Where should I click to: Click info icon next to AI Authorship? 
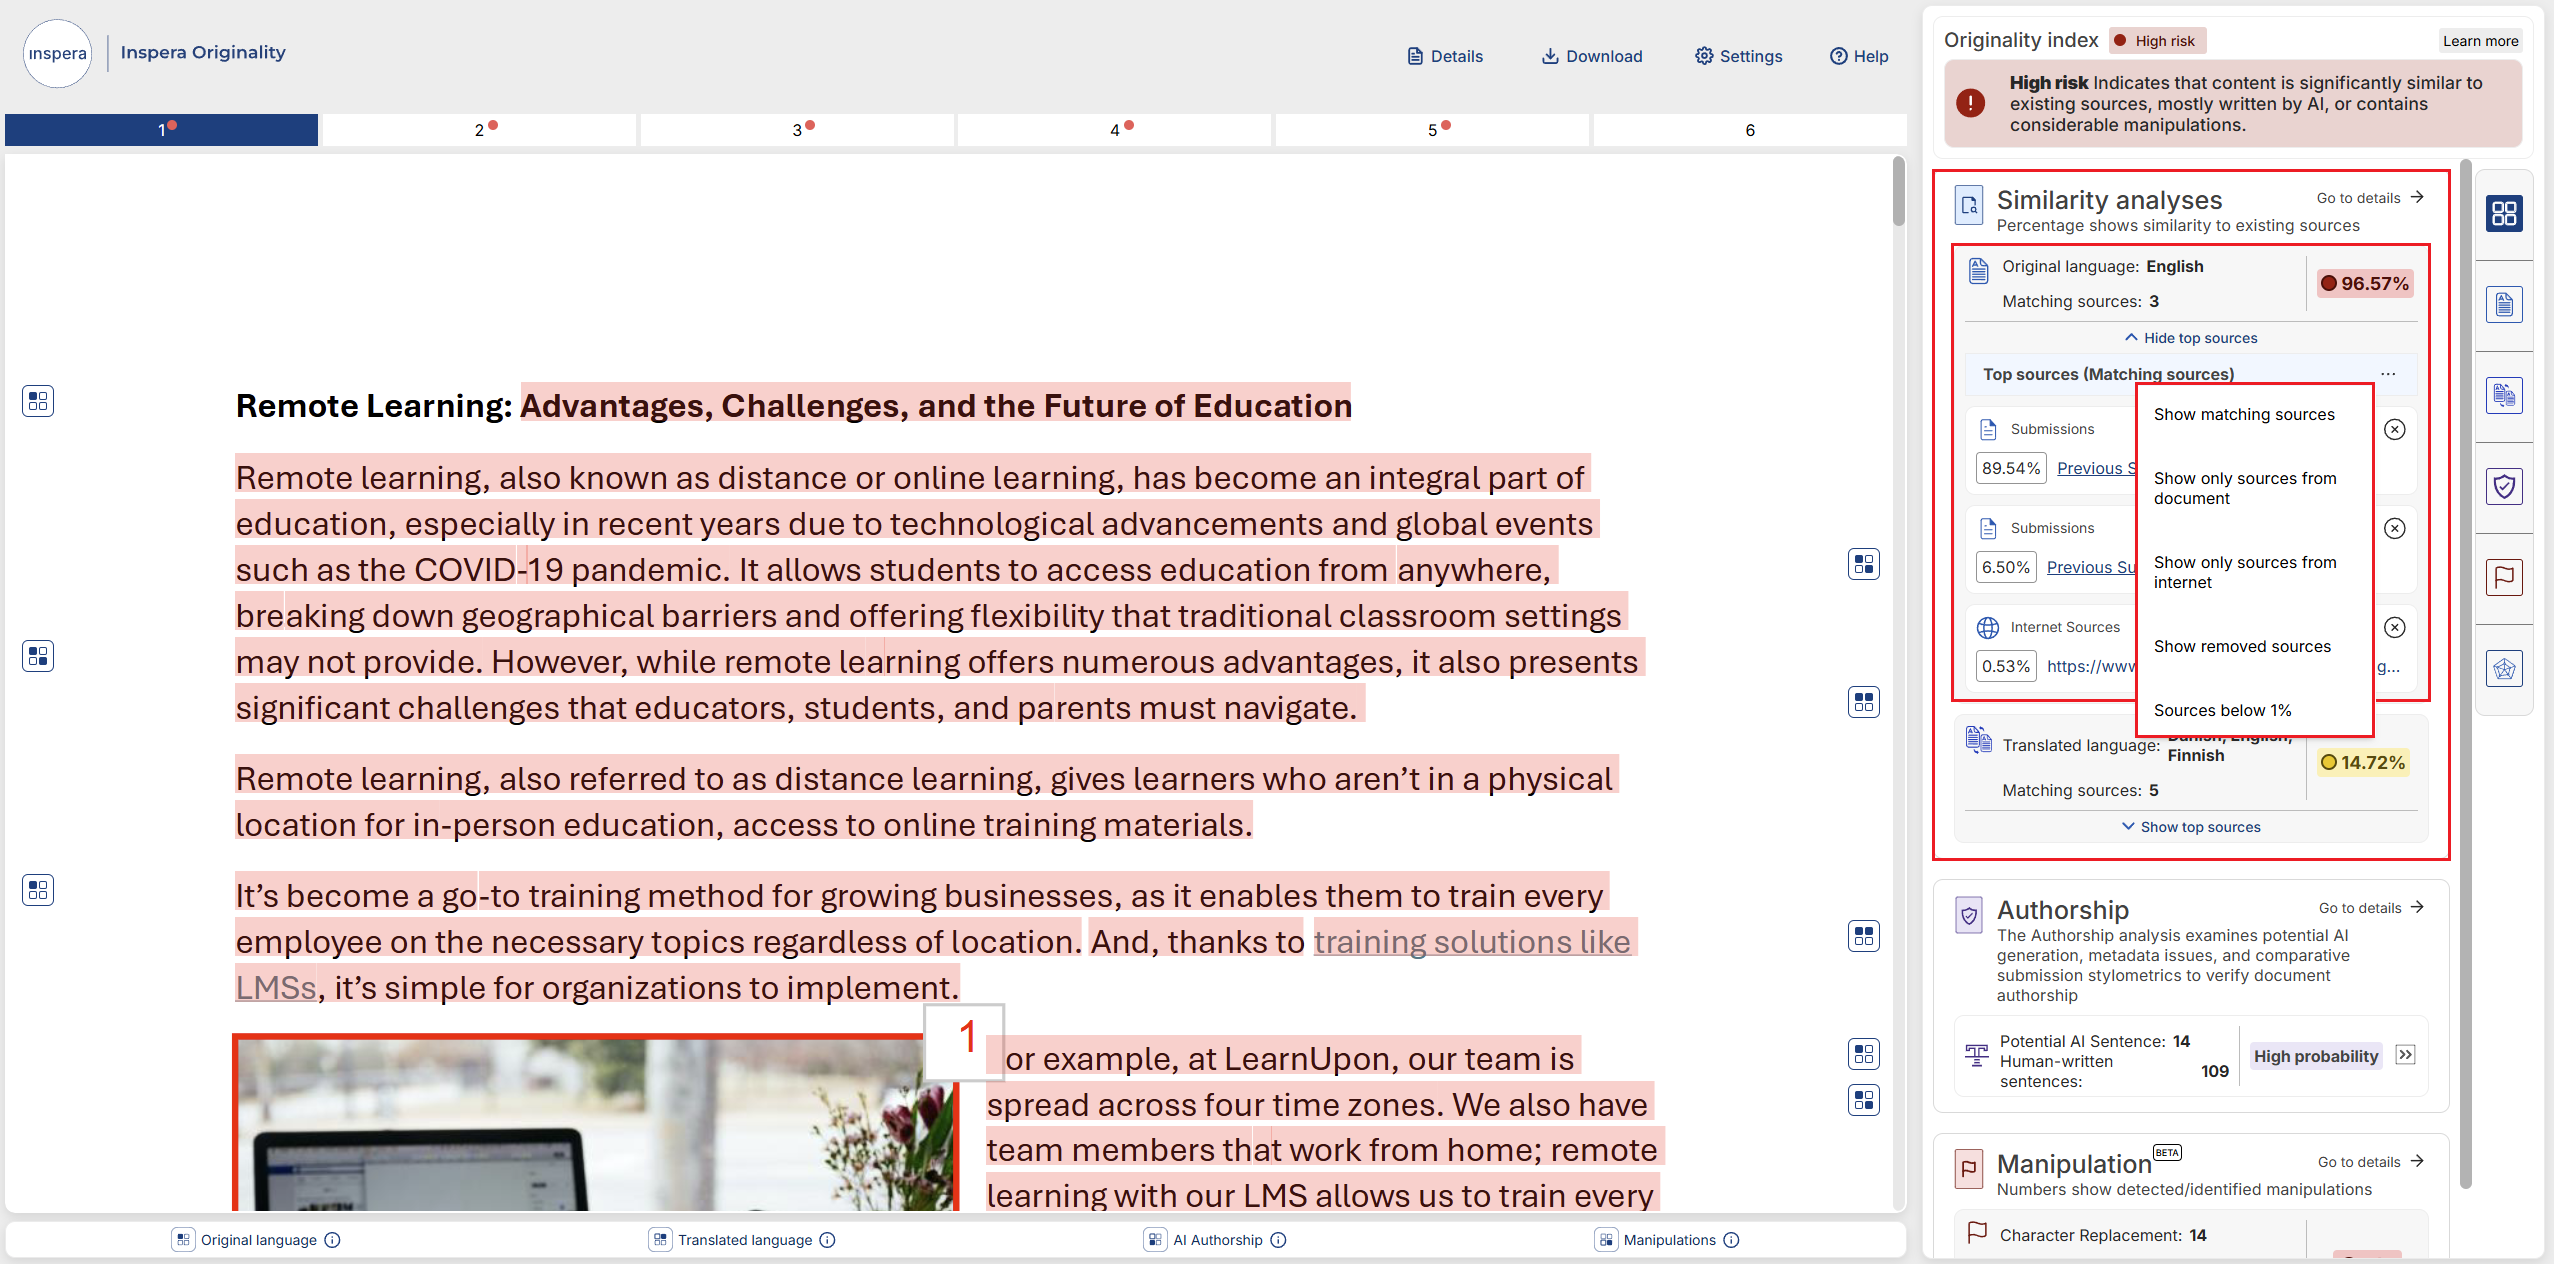pos(1279,1240)
